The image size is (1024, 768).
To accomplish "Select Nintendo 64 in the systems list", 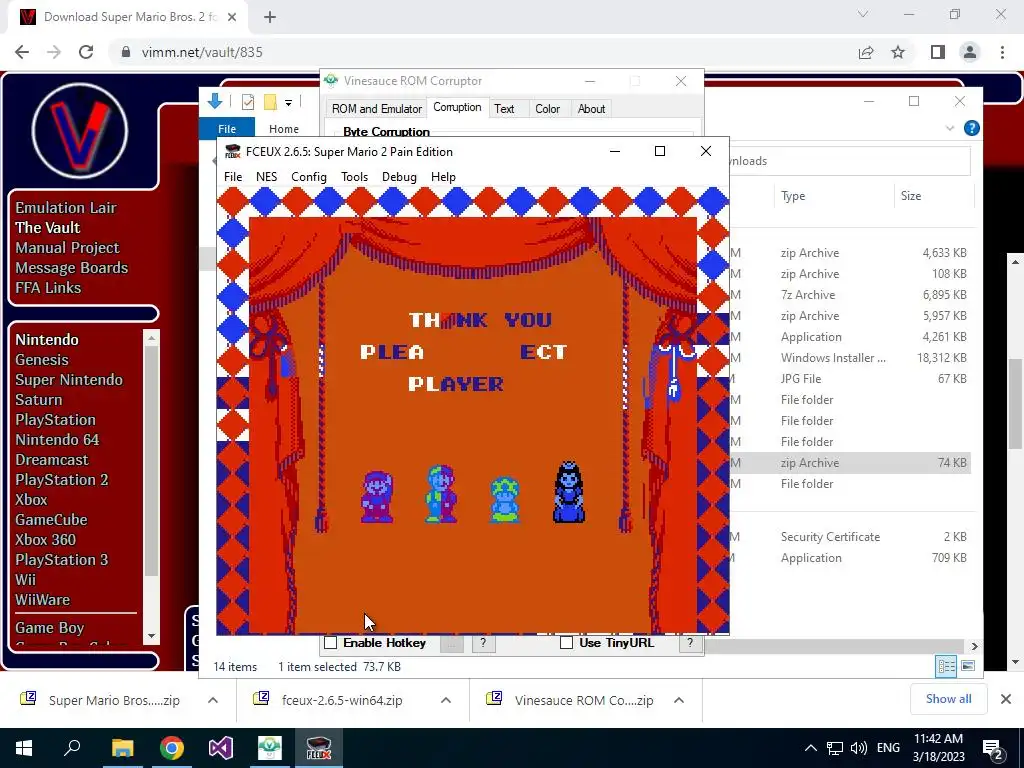I will click(57, 440).
